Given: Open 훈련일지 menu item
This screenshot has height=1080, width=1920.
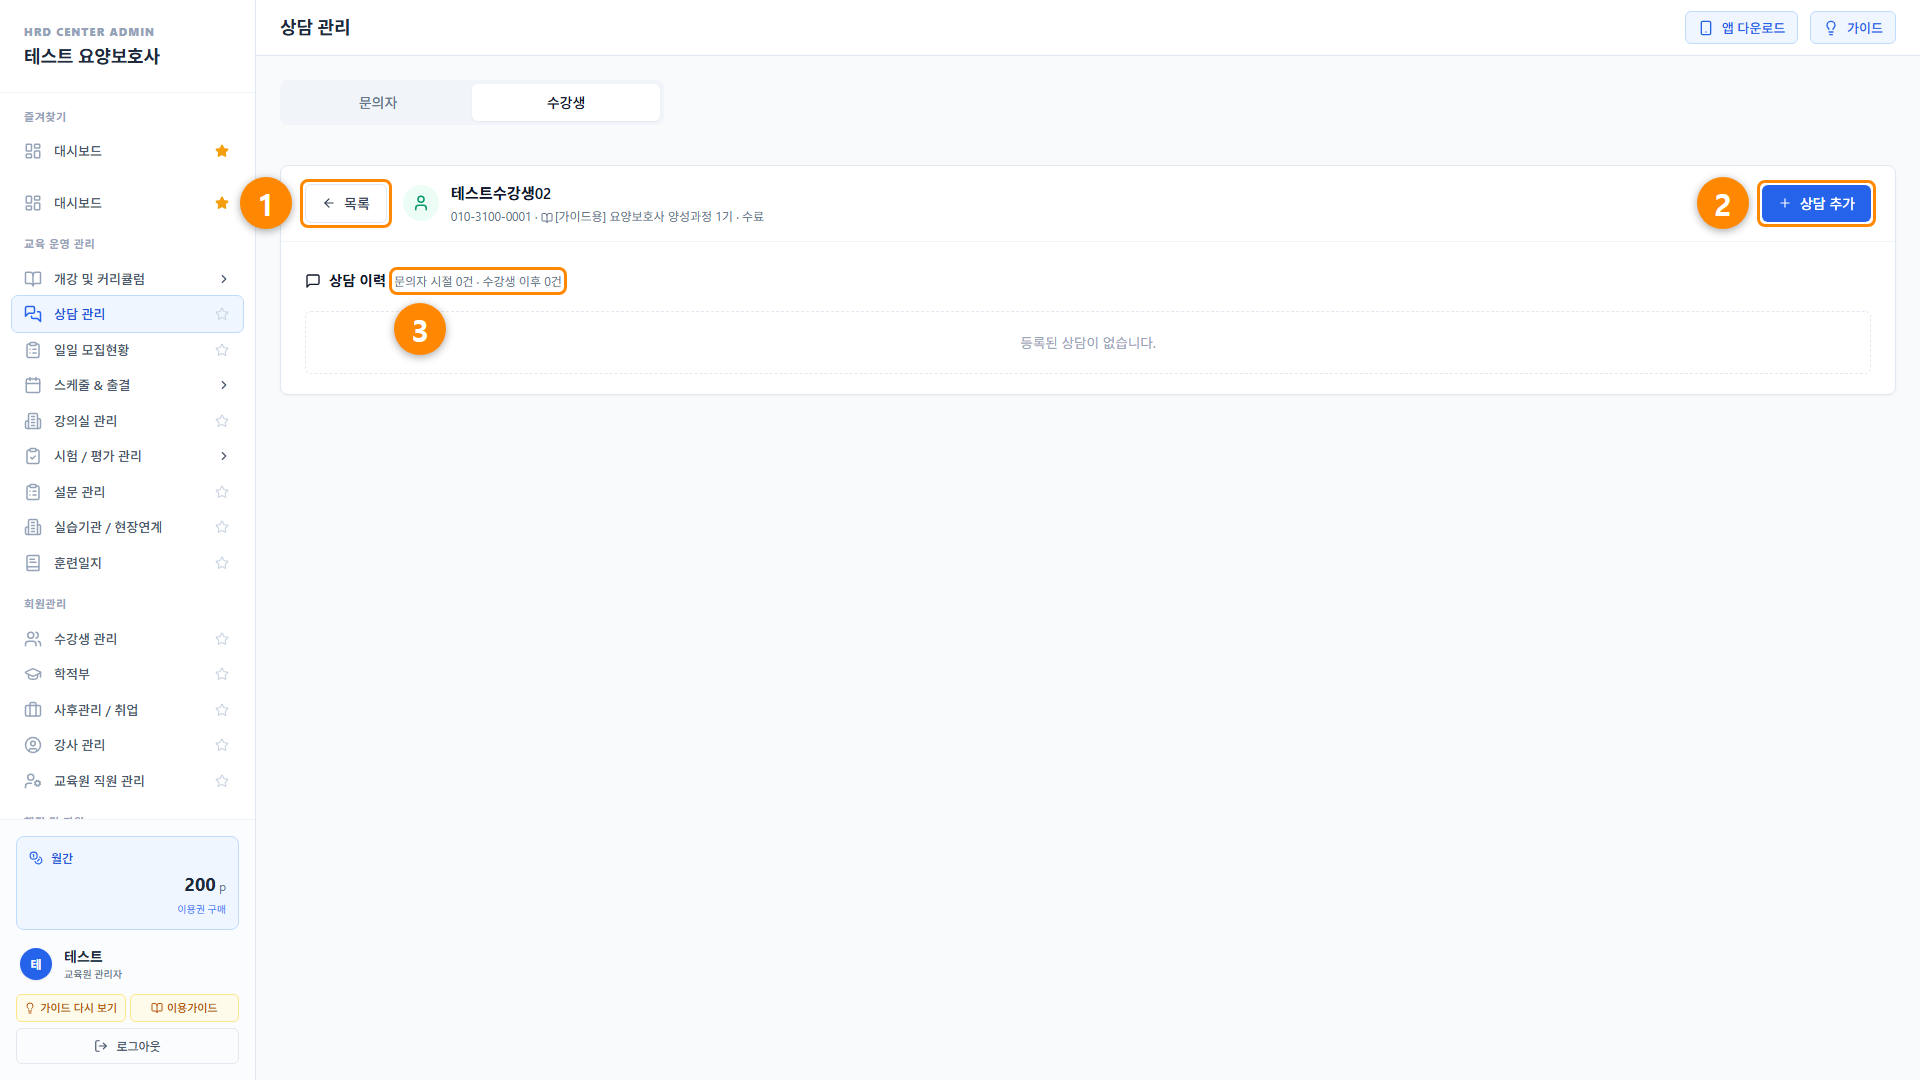Looking at the screenshot, I should 127,563.
